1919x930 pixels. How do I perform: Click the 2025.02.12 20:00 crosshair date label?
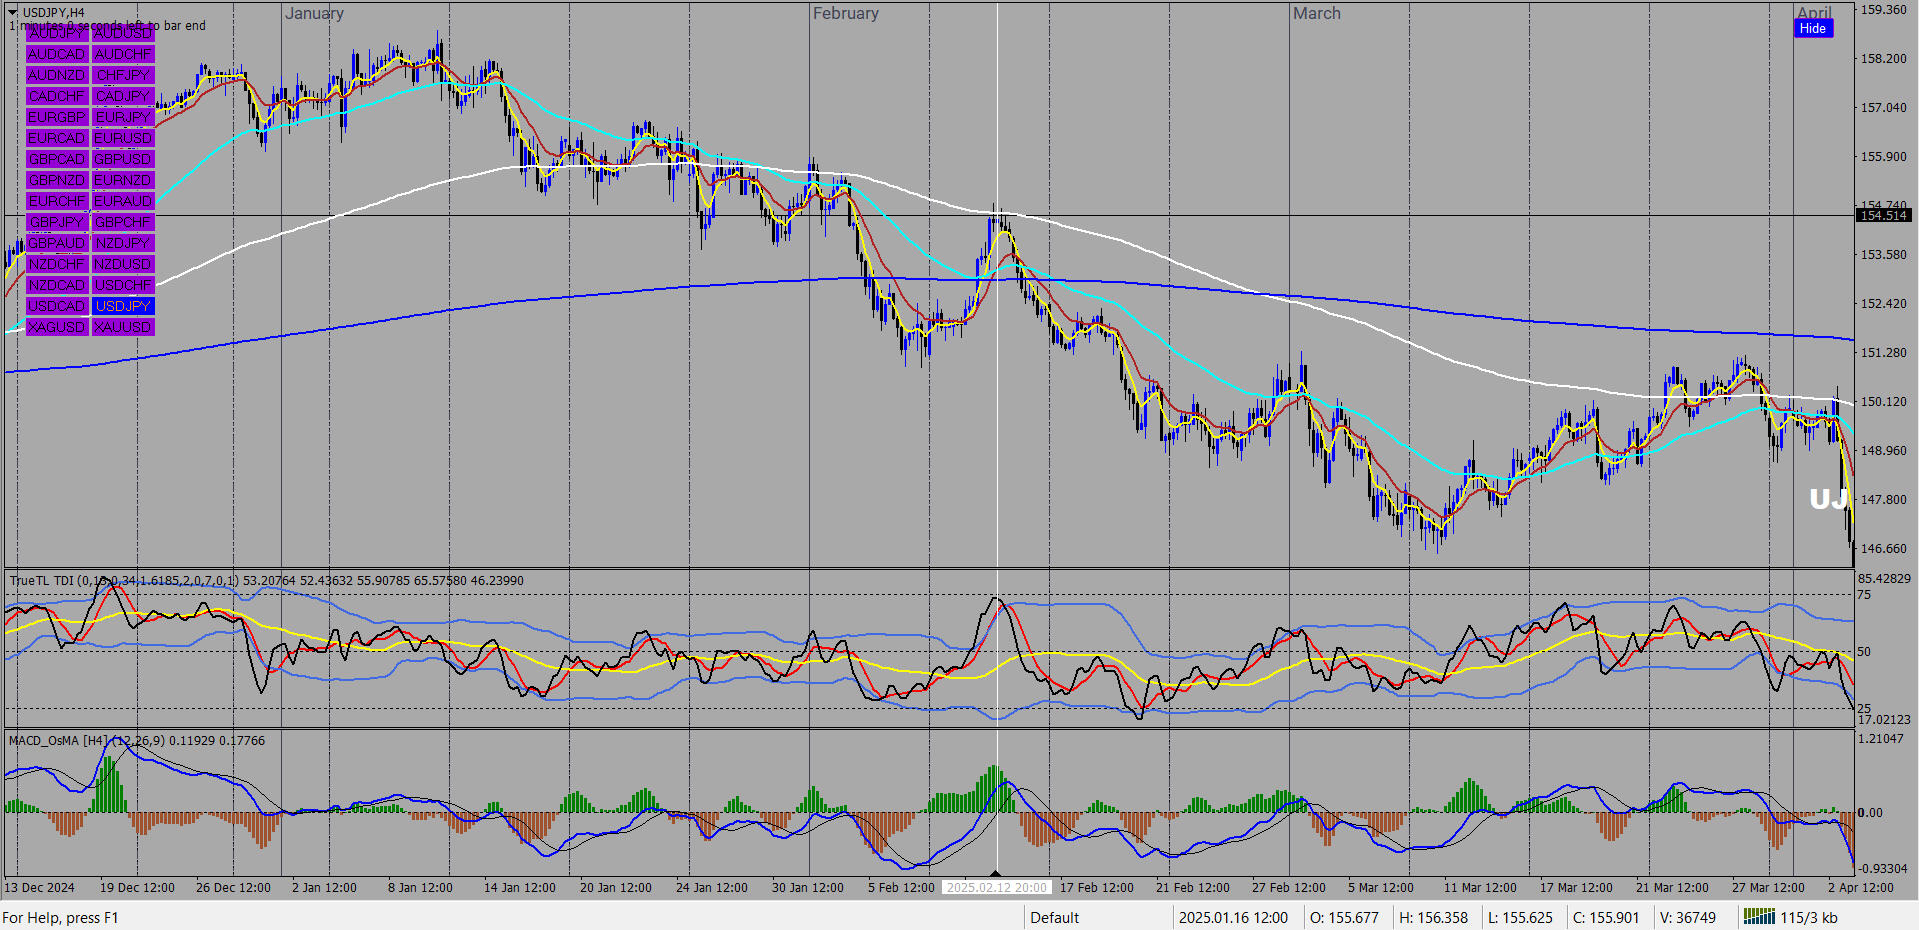click(996, 887)
